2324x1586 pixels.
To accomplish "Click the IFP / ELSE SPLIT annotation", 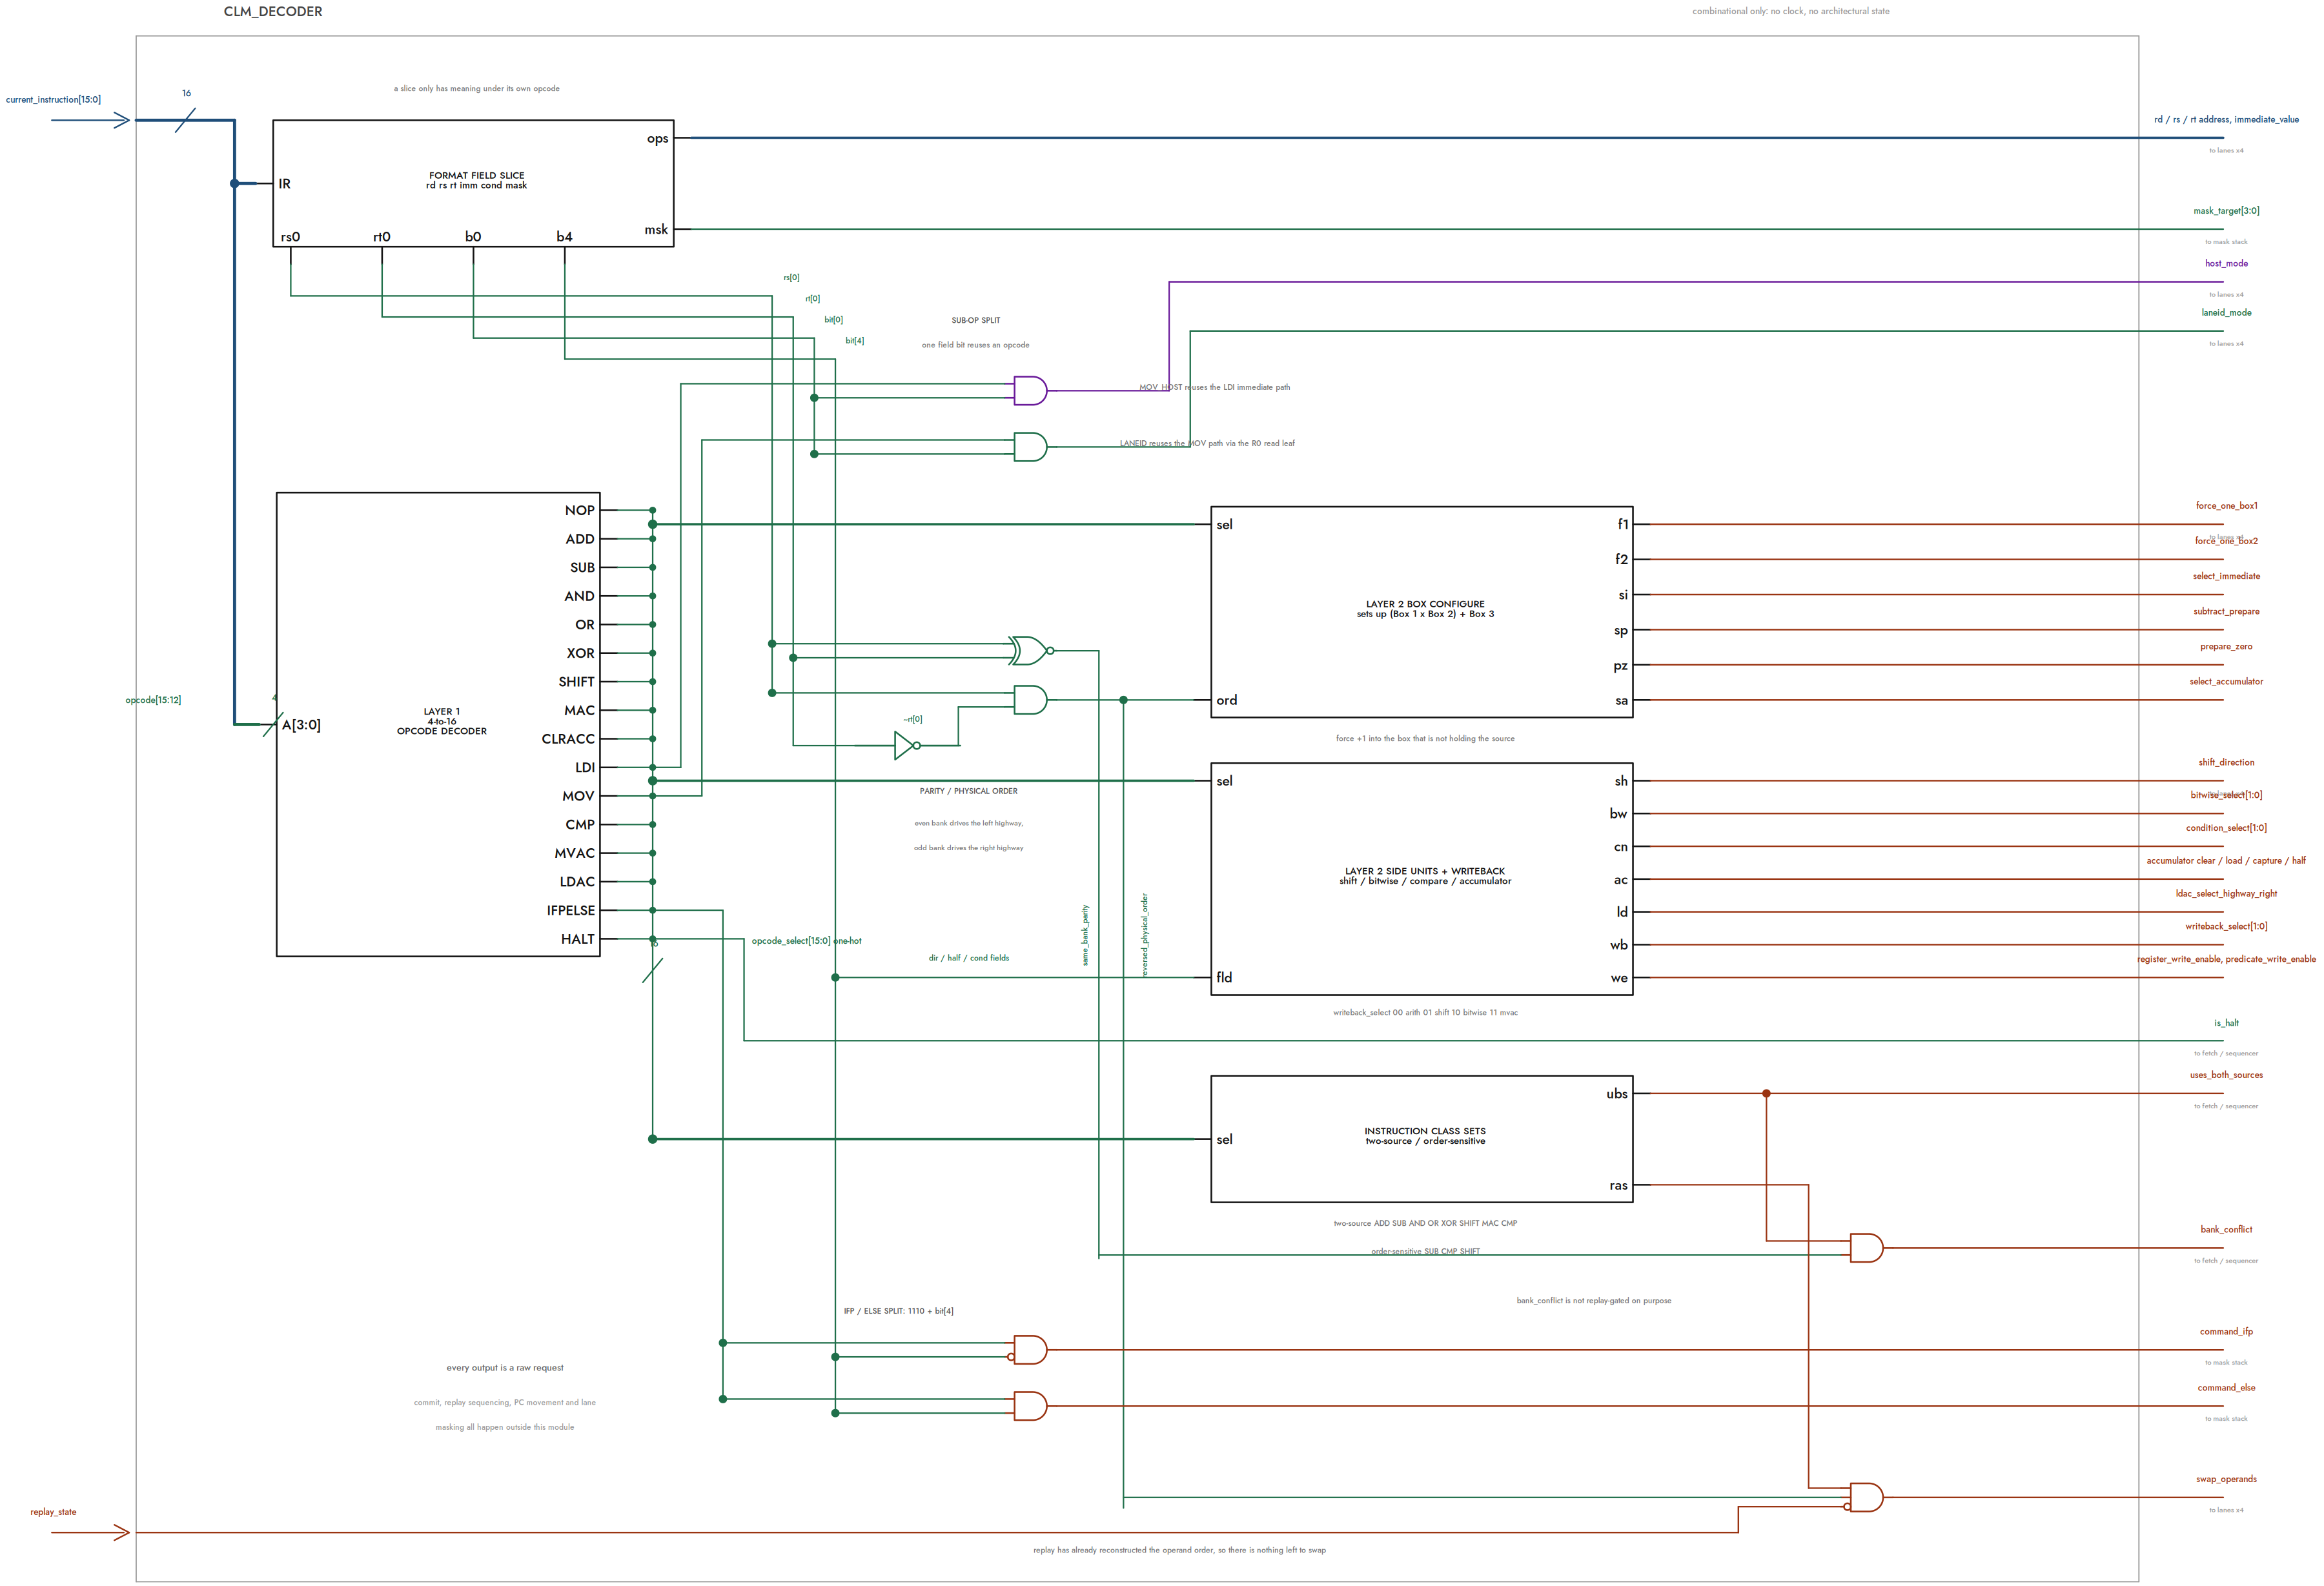I will [898, 1310].
